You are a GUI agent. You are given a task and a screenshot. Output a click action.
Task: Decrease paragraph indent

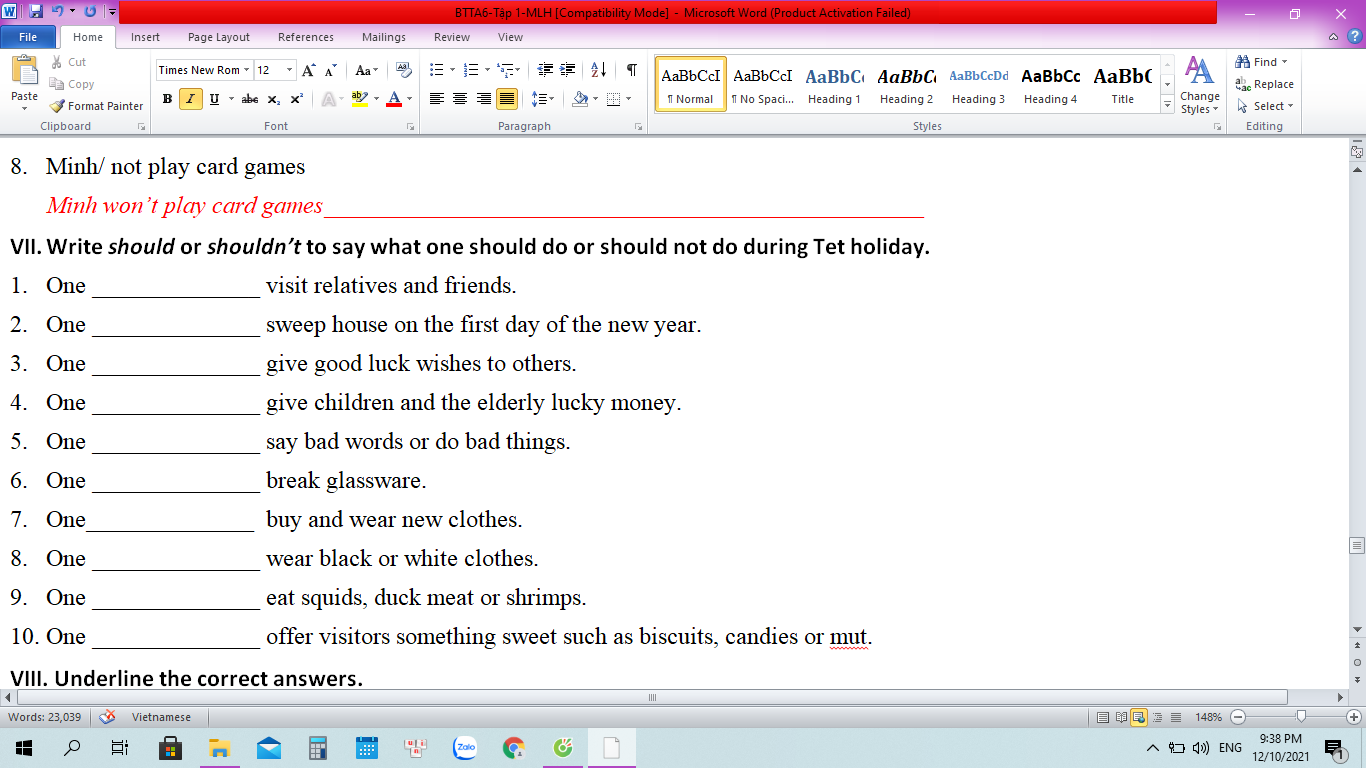click(545, 70)
